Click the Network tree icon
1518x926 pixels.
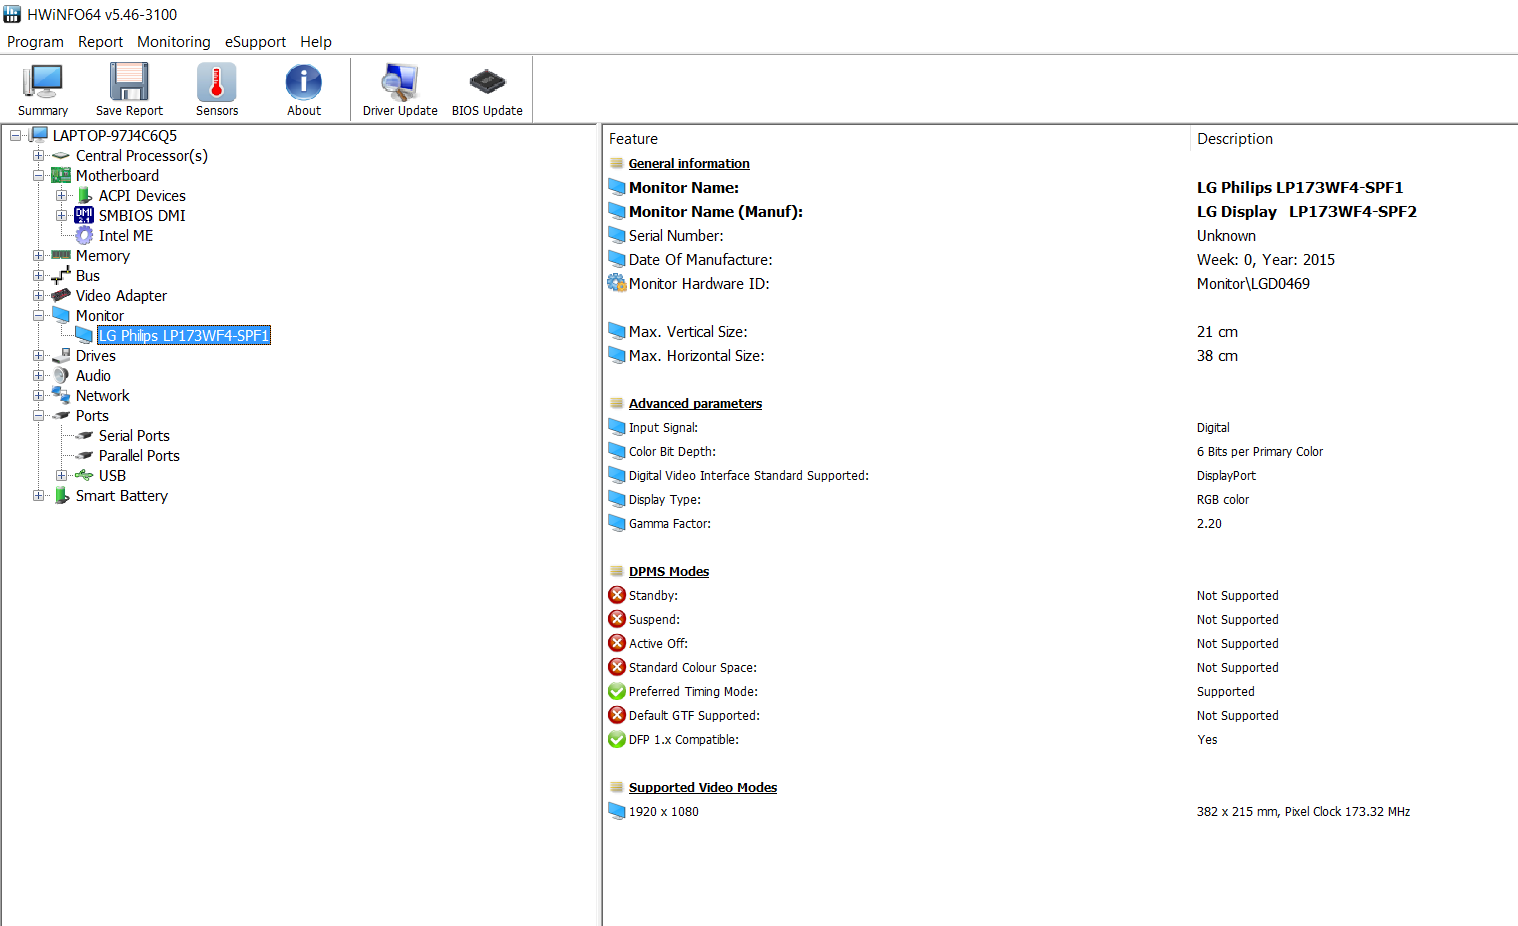(61, 395)
